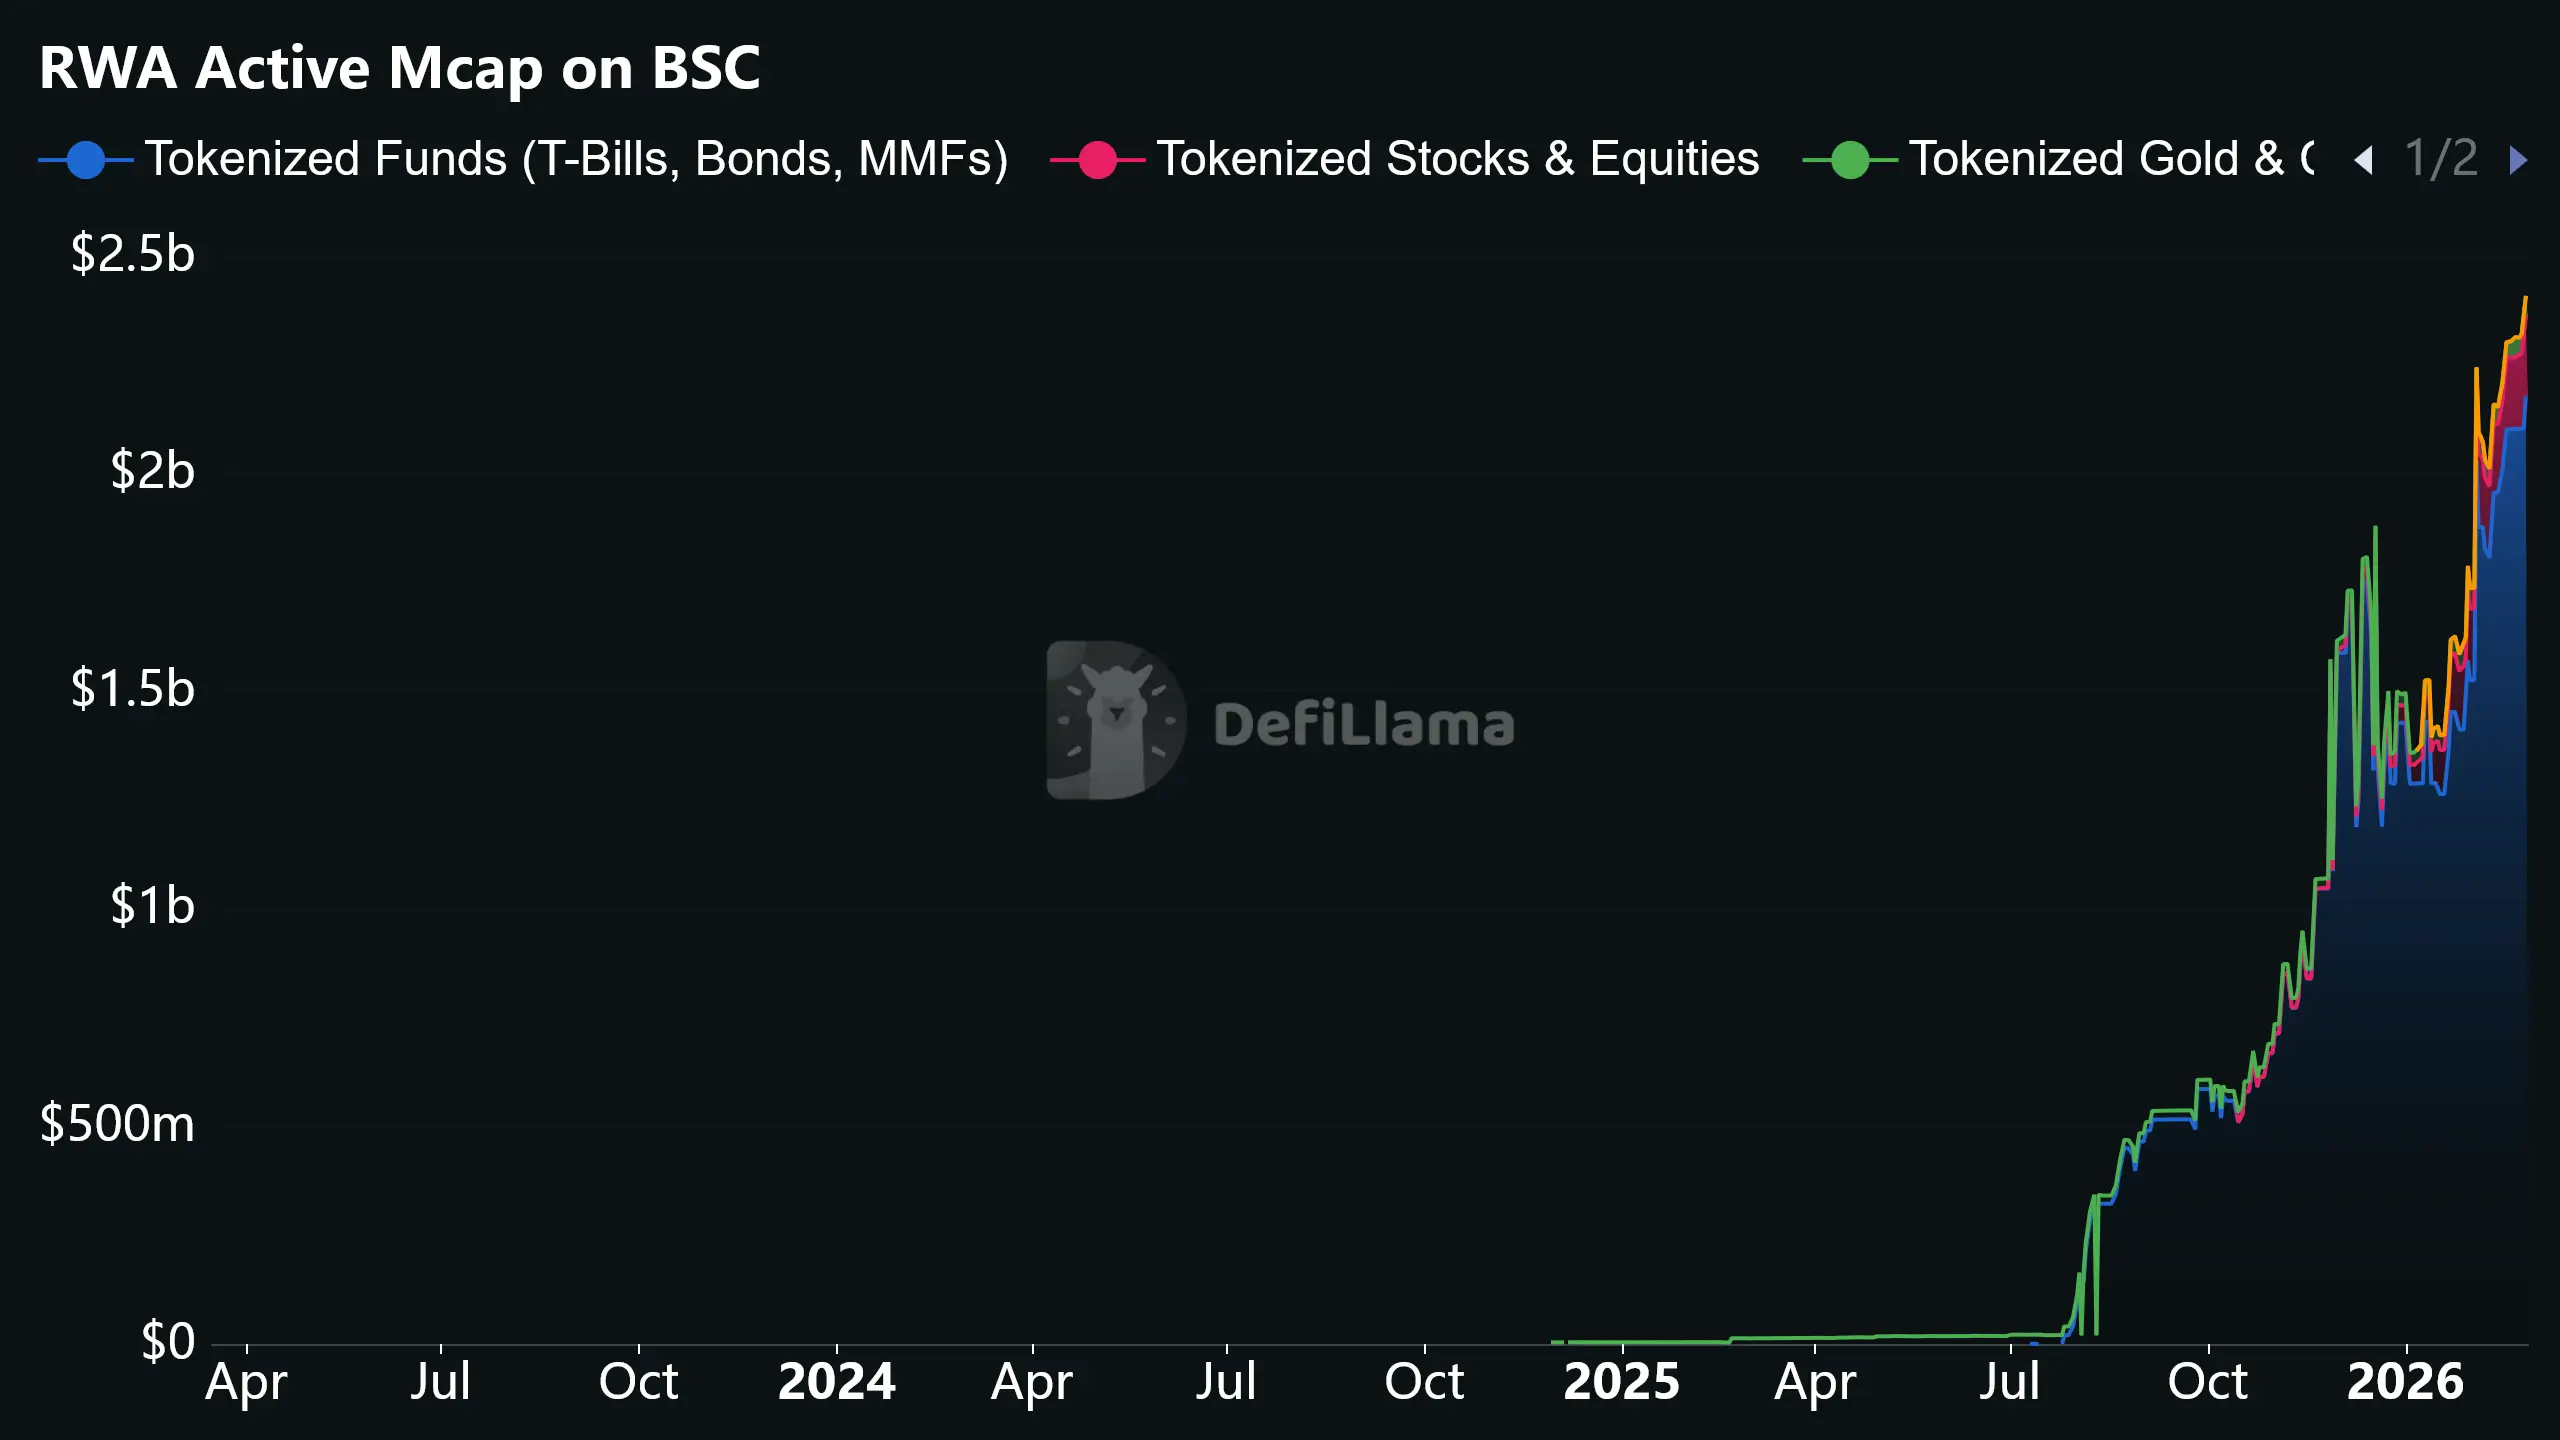Click the legend page indicator 1/2

pyautogui.click(x=2441, y=160)
